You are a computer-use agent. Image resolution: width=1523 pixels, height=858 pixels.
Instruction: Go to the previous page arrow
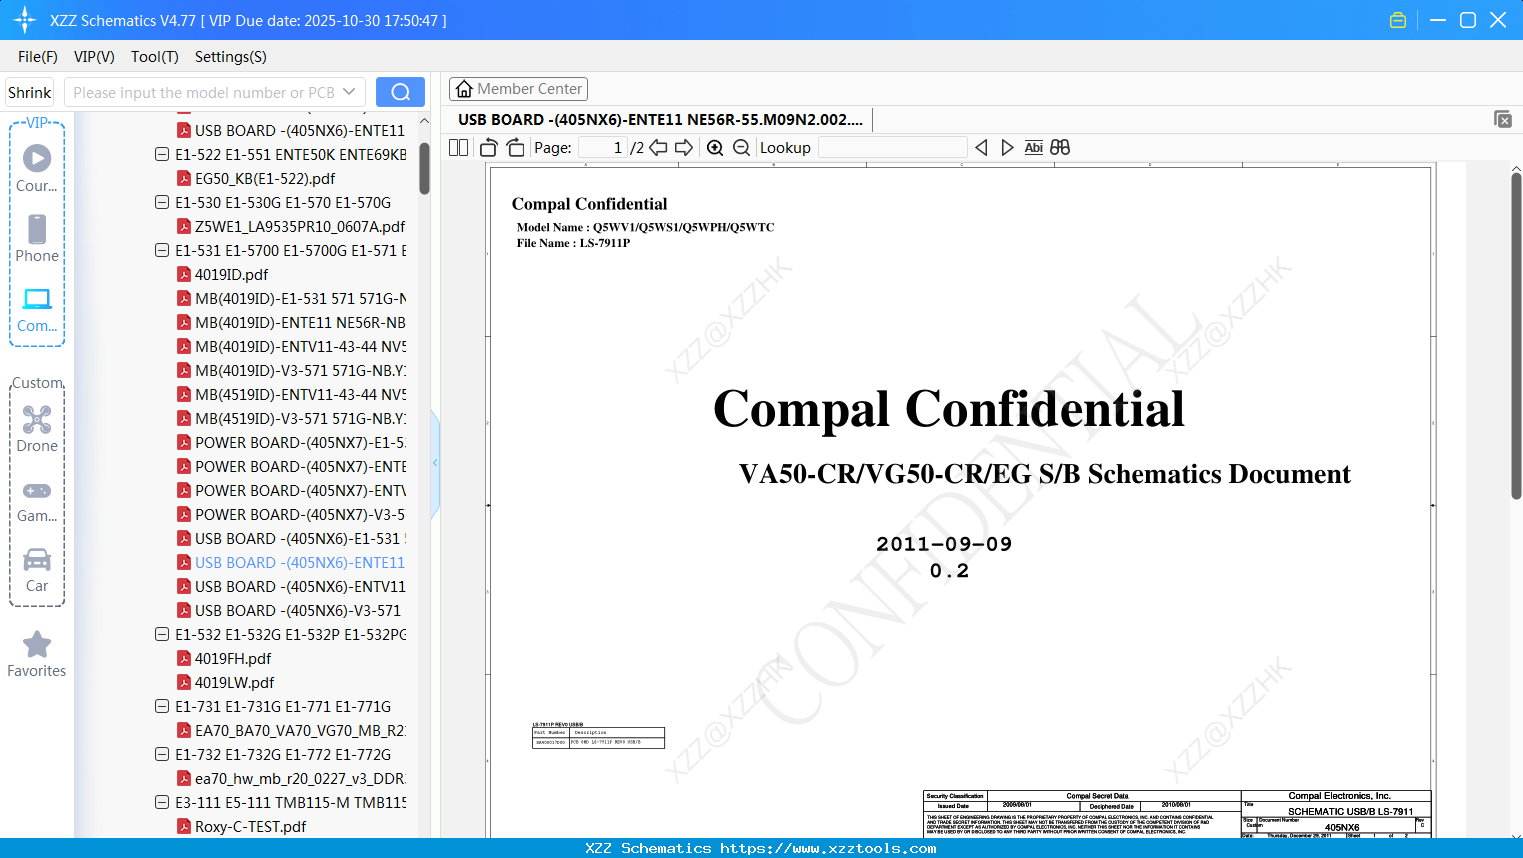pyautogui.click(x=658, y=147)
